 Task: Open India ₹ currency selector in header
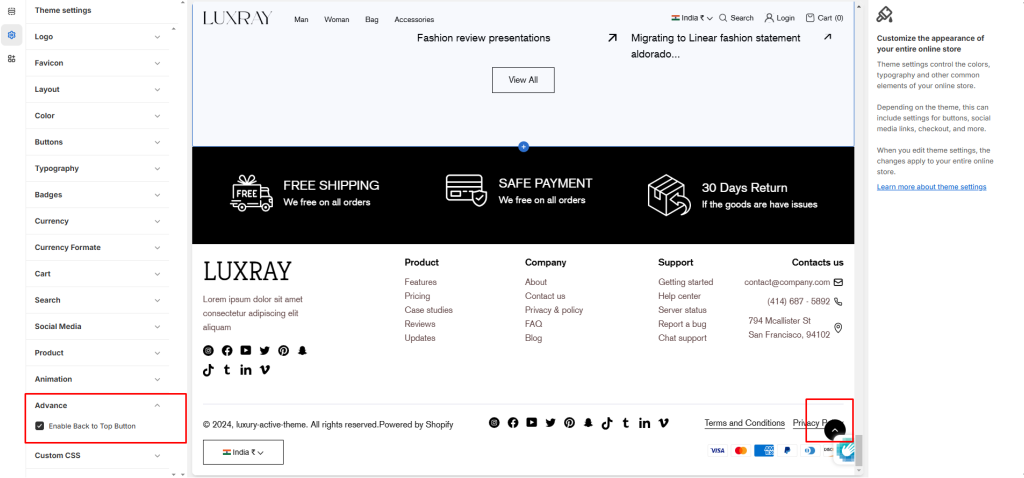tap(692, 18)
